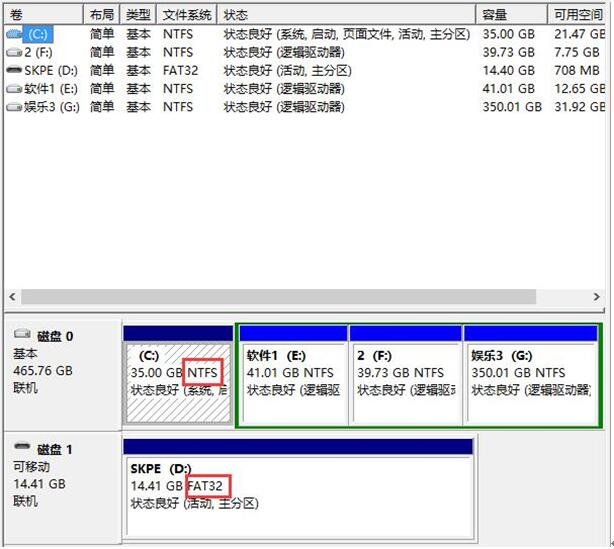This screenshot has height=549, width=614.
Task: Sort by the 文件系统 column header
Action: (x=189, y=15)
